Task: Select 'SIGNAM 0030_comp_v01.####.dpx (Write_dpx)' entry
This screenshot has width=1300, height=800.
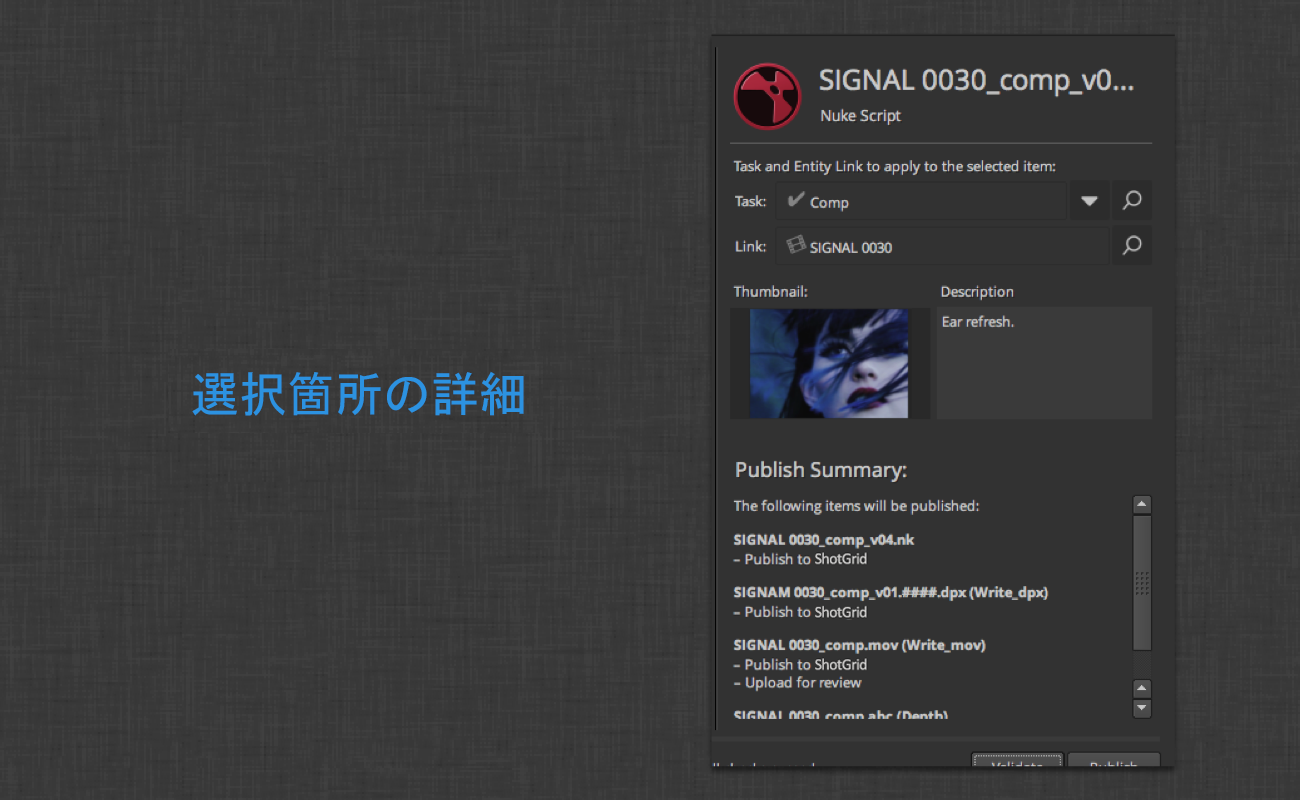Action: coord(890,592)
